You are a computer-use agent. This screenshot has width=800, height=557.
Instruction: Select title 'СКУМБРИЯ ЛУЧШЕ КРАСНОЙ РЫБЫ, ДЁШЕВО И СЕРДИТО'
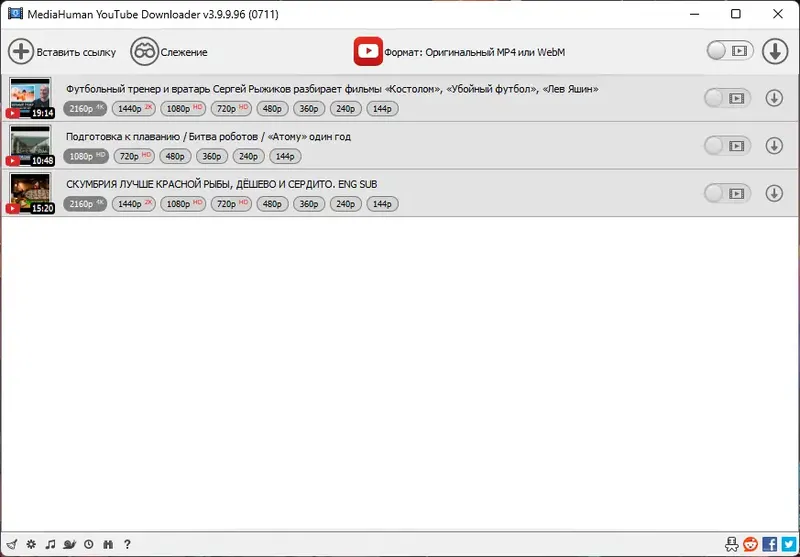(x=221, y=184)
